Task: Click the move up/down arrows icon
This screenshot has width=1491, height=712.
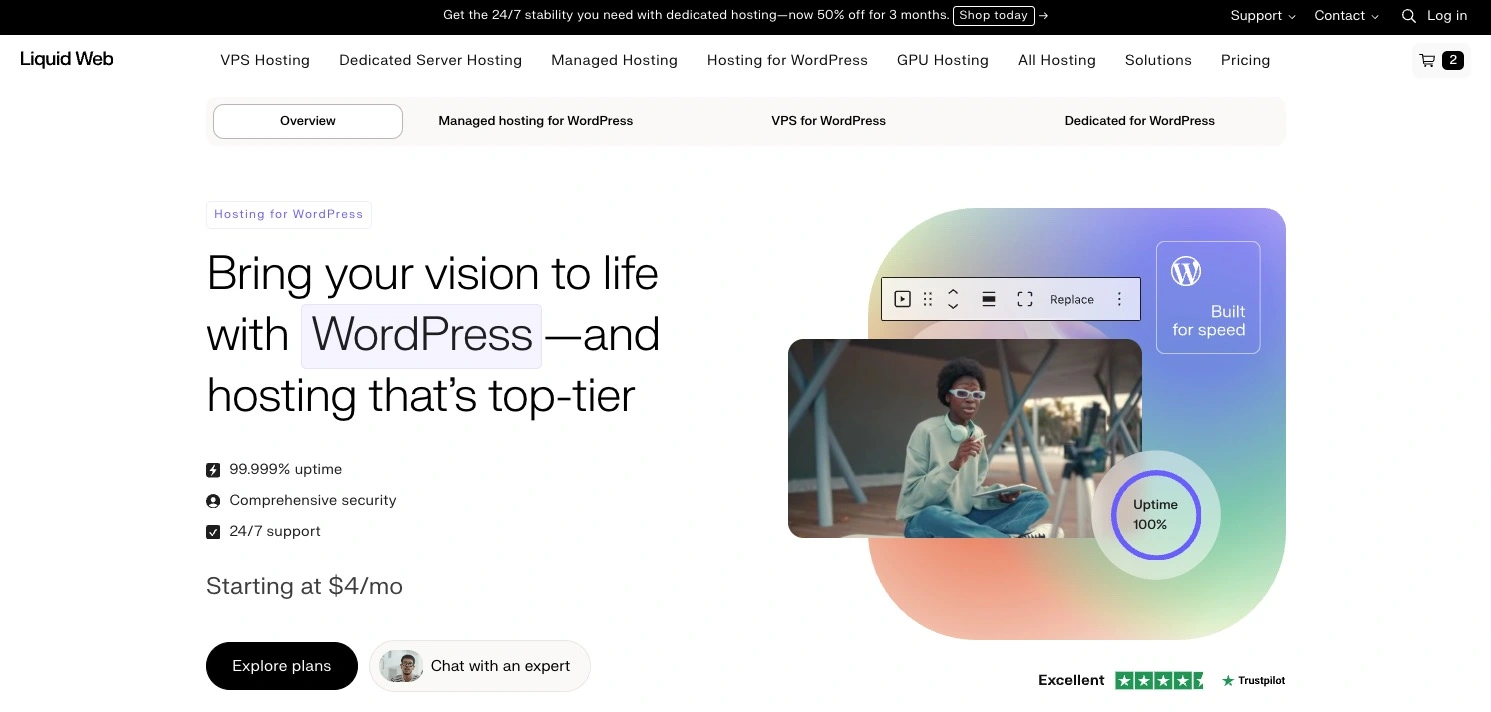Action: [x=953, y=299]
